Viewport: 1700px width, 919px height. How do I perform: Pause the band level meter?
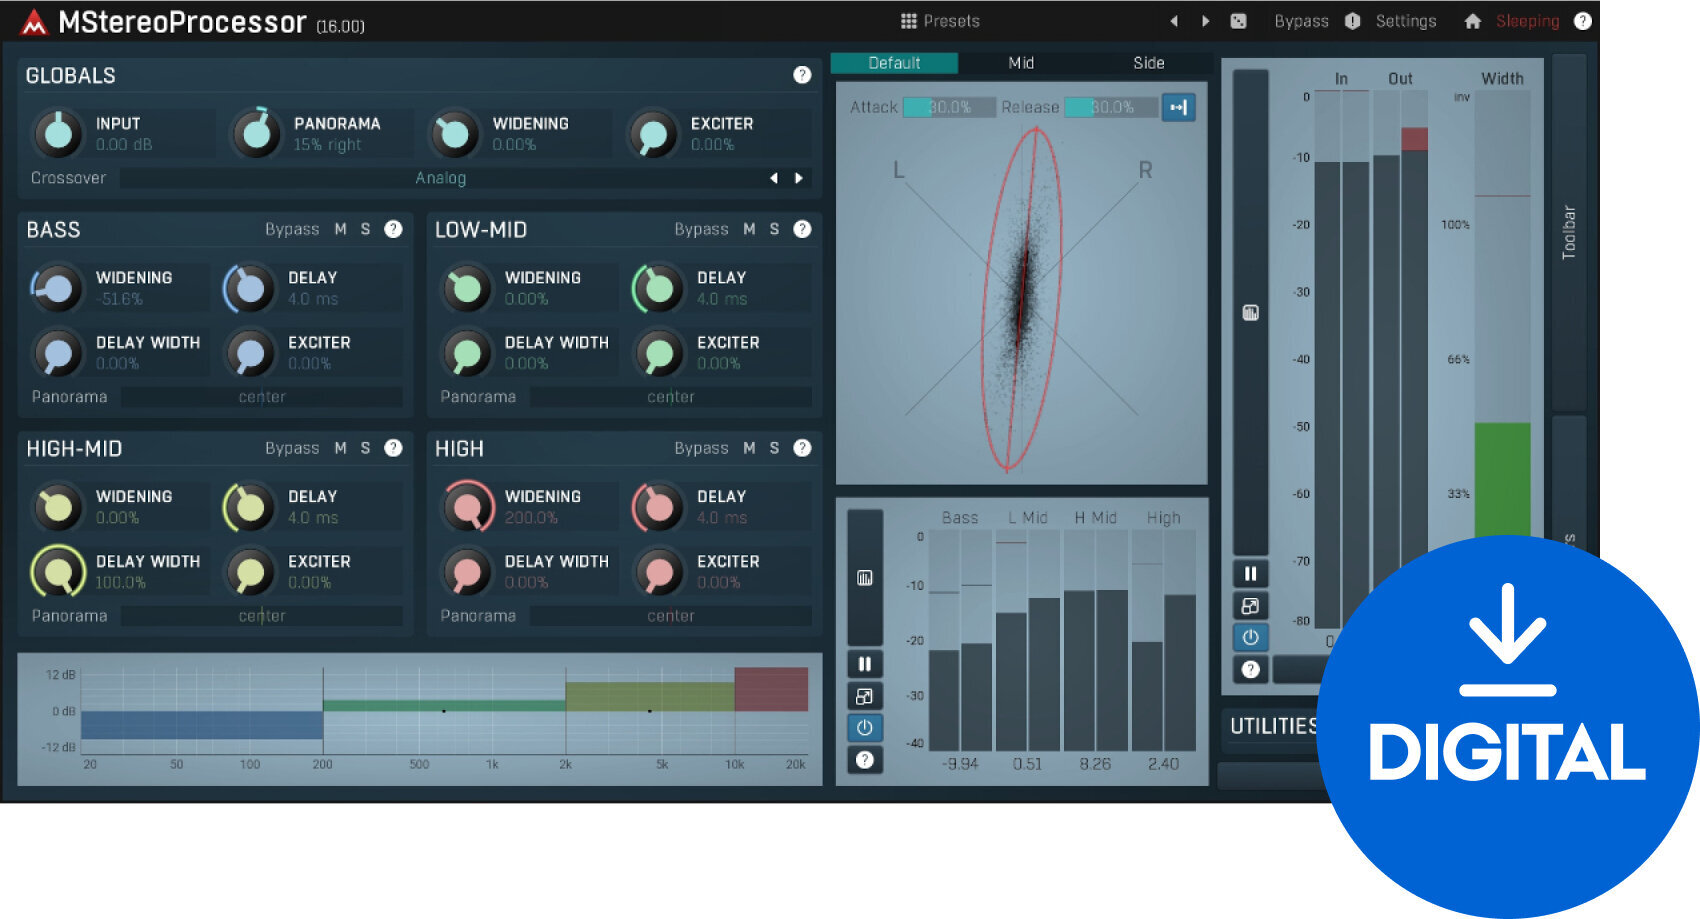coord(865,664)
